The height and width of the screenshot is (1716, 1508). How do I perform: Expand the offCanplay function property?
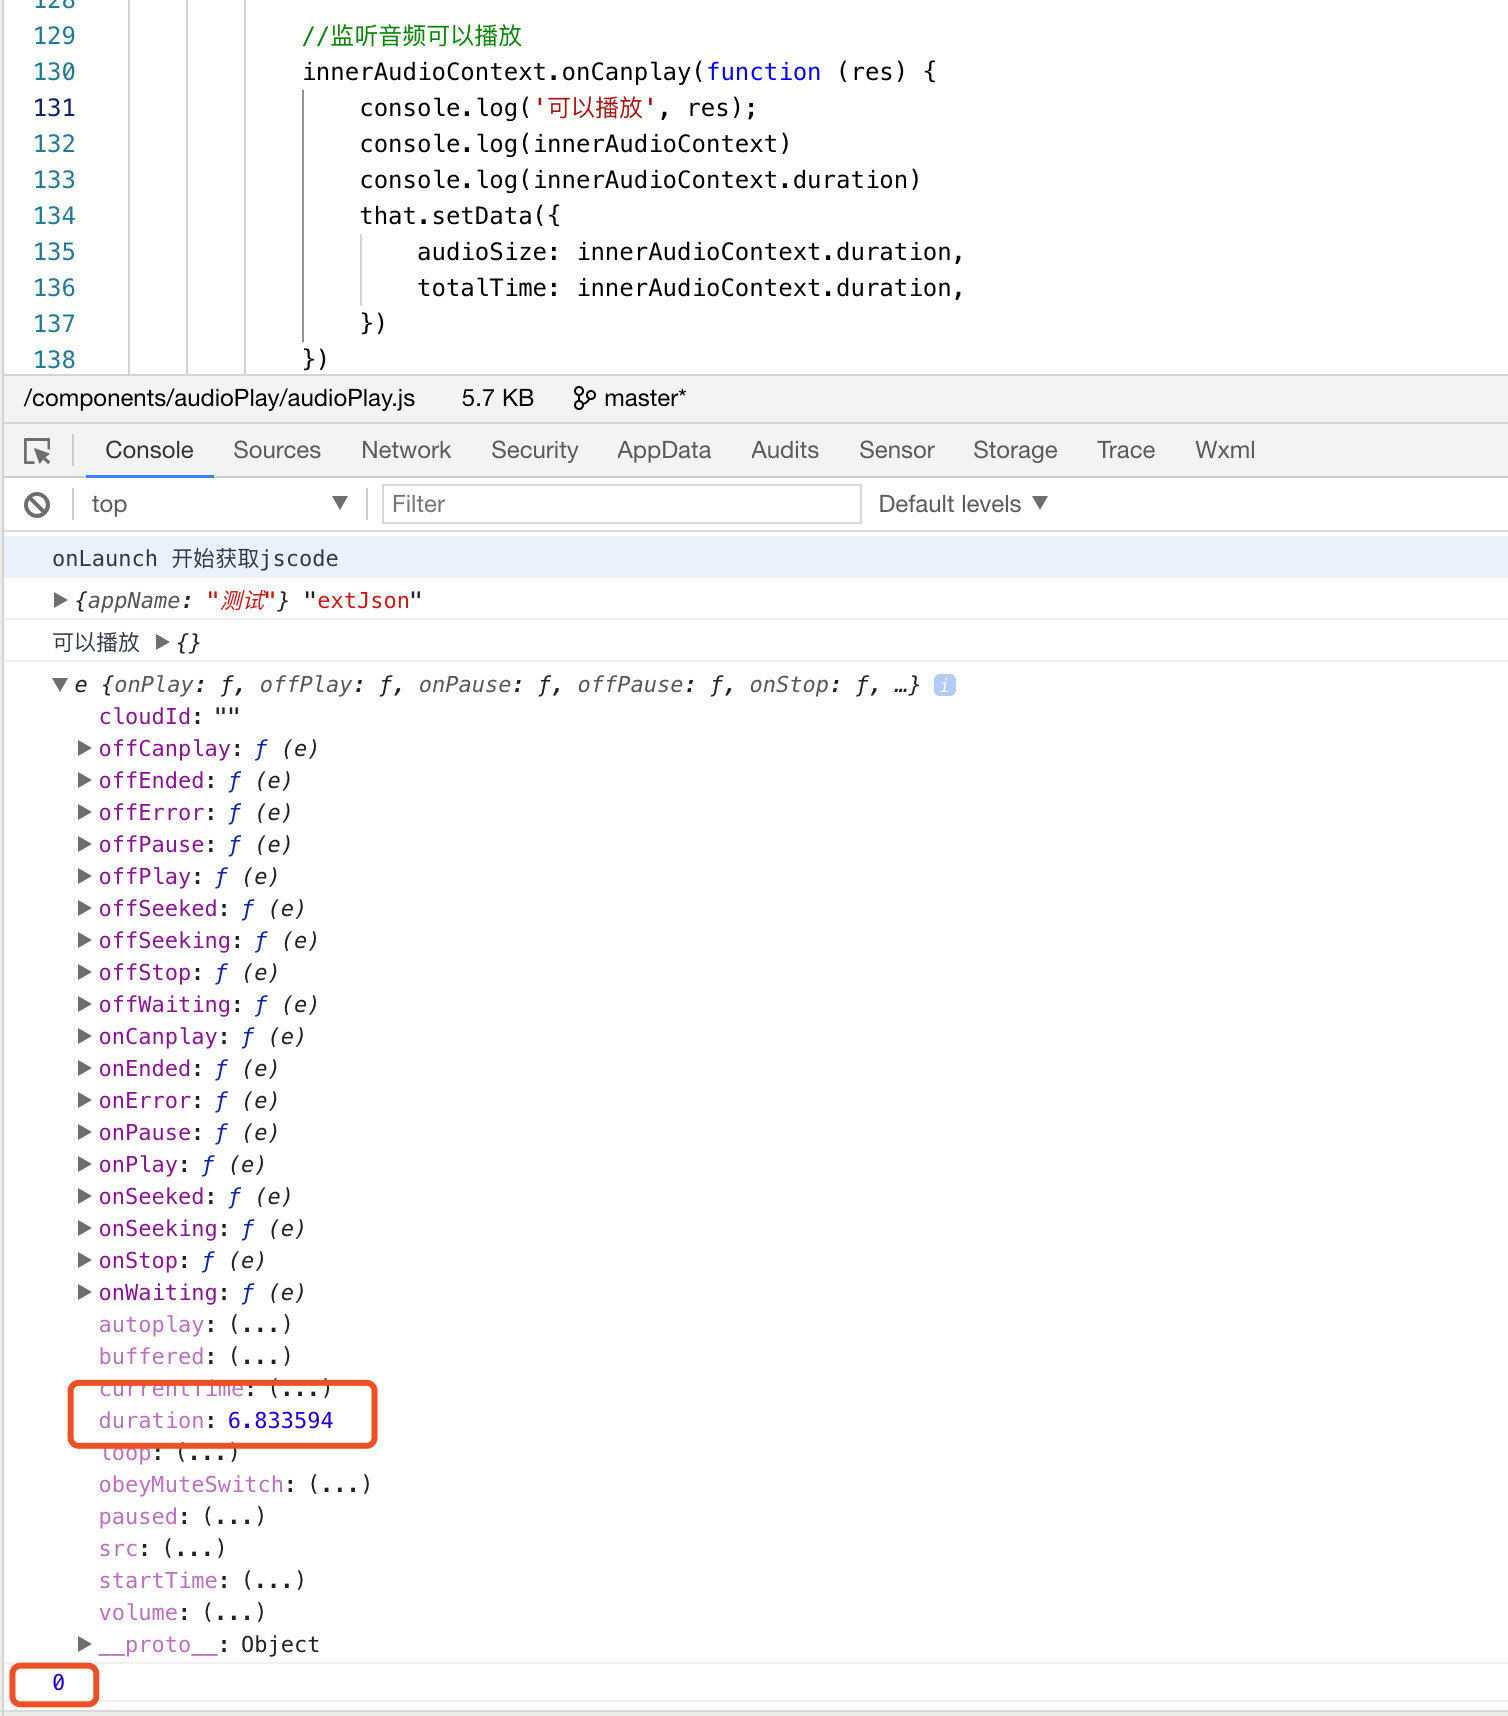[x=85, y=748]
